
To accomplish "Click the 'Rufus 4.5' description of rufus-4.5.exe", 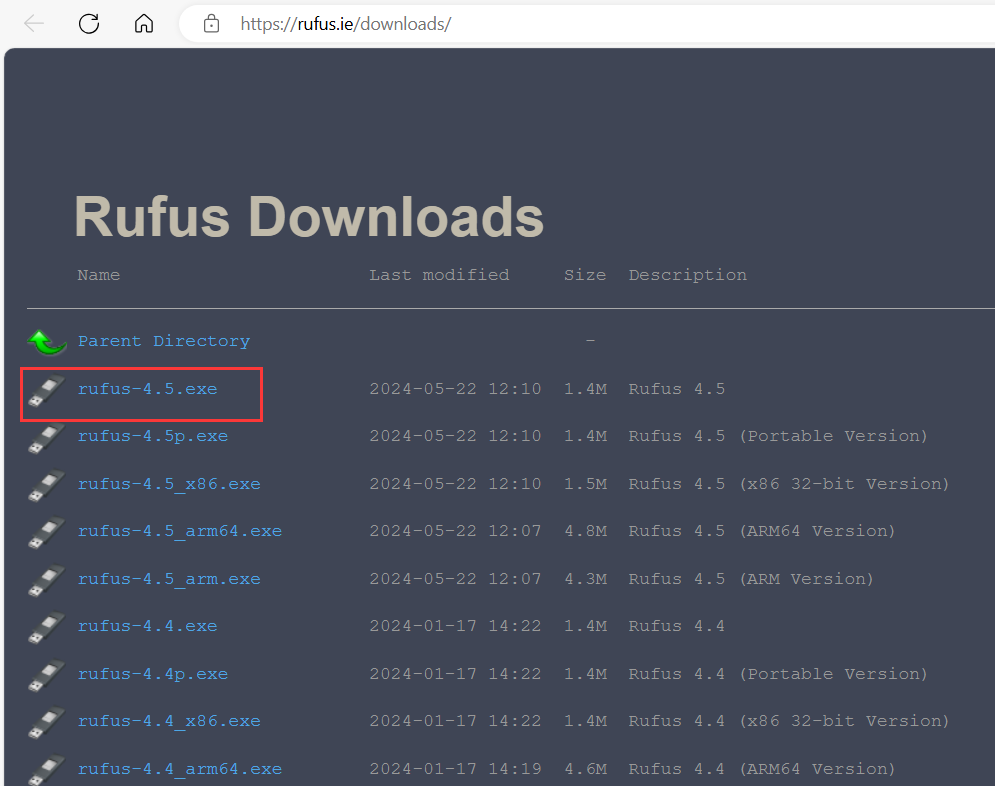I will (676, 389).
